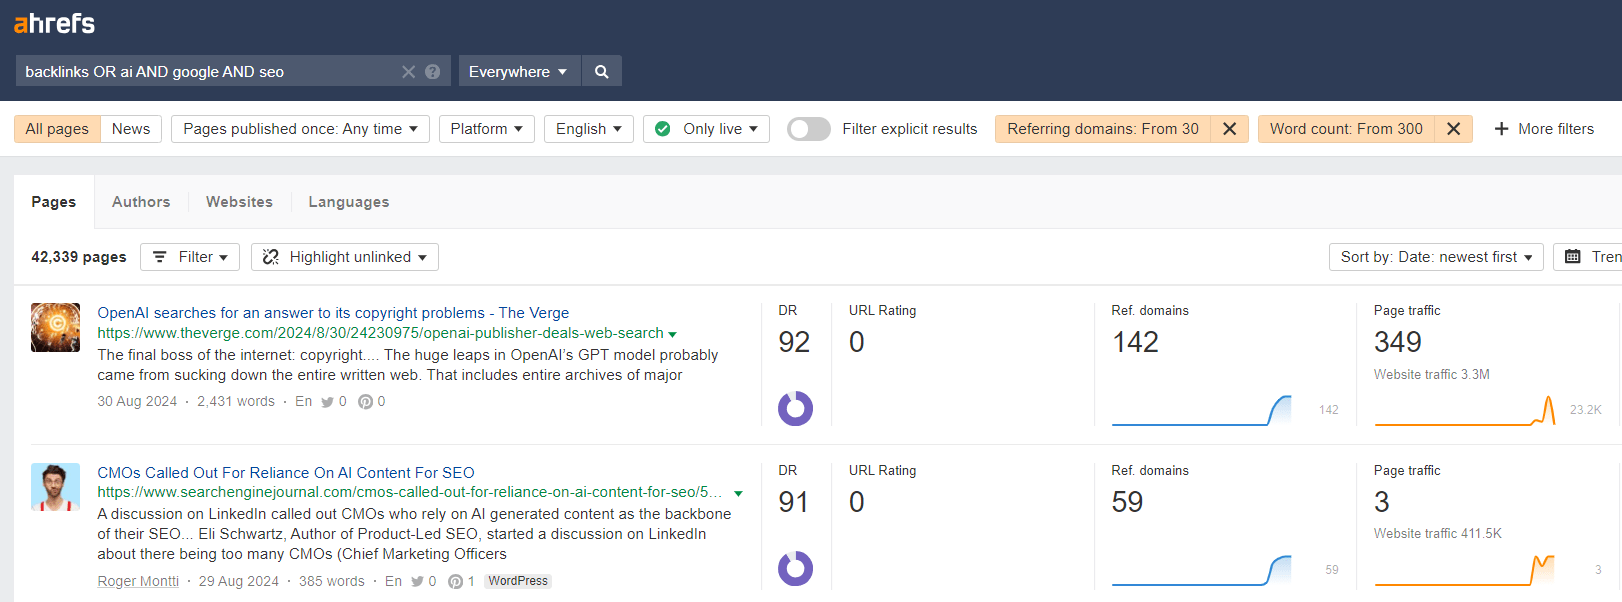Open CMOs Called Out article title link

[286, 473]
